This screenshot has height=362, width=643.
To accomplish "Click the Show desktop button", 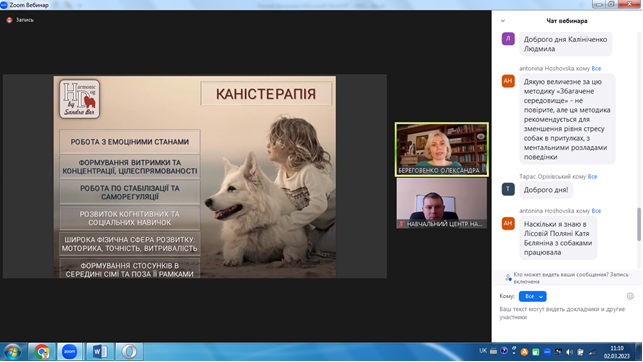I will click(x=638, y=352).
